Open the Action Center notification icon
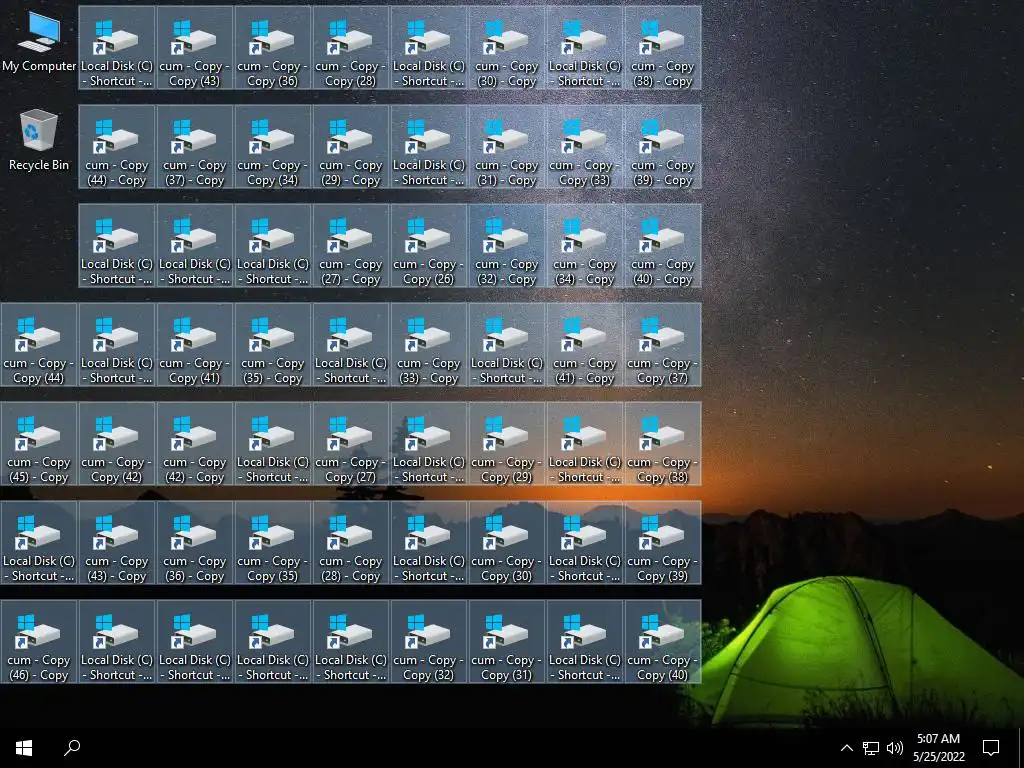 tap(991, 748)
